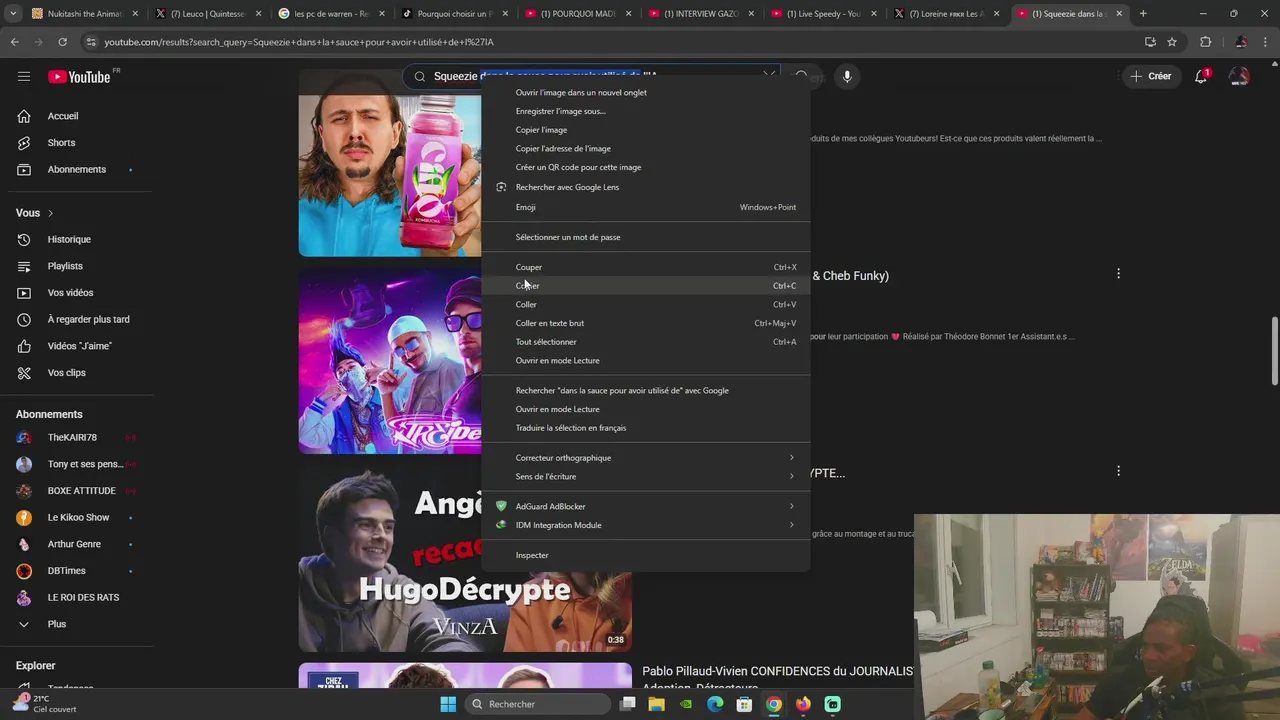The image size is (1280, 720).
Task: Open the account avatar menu
Action: [1239, 76]
